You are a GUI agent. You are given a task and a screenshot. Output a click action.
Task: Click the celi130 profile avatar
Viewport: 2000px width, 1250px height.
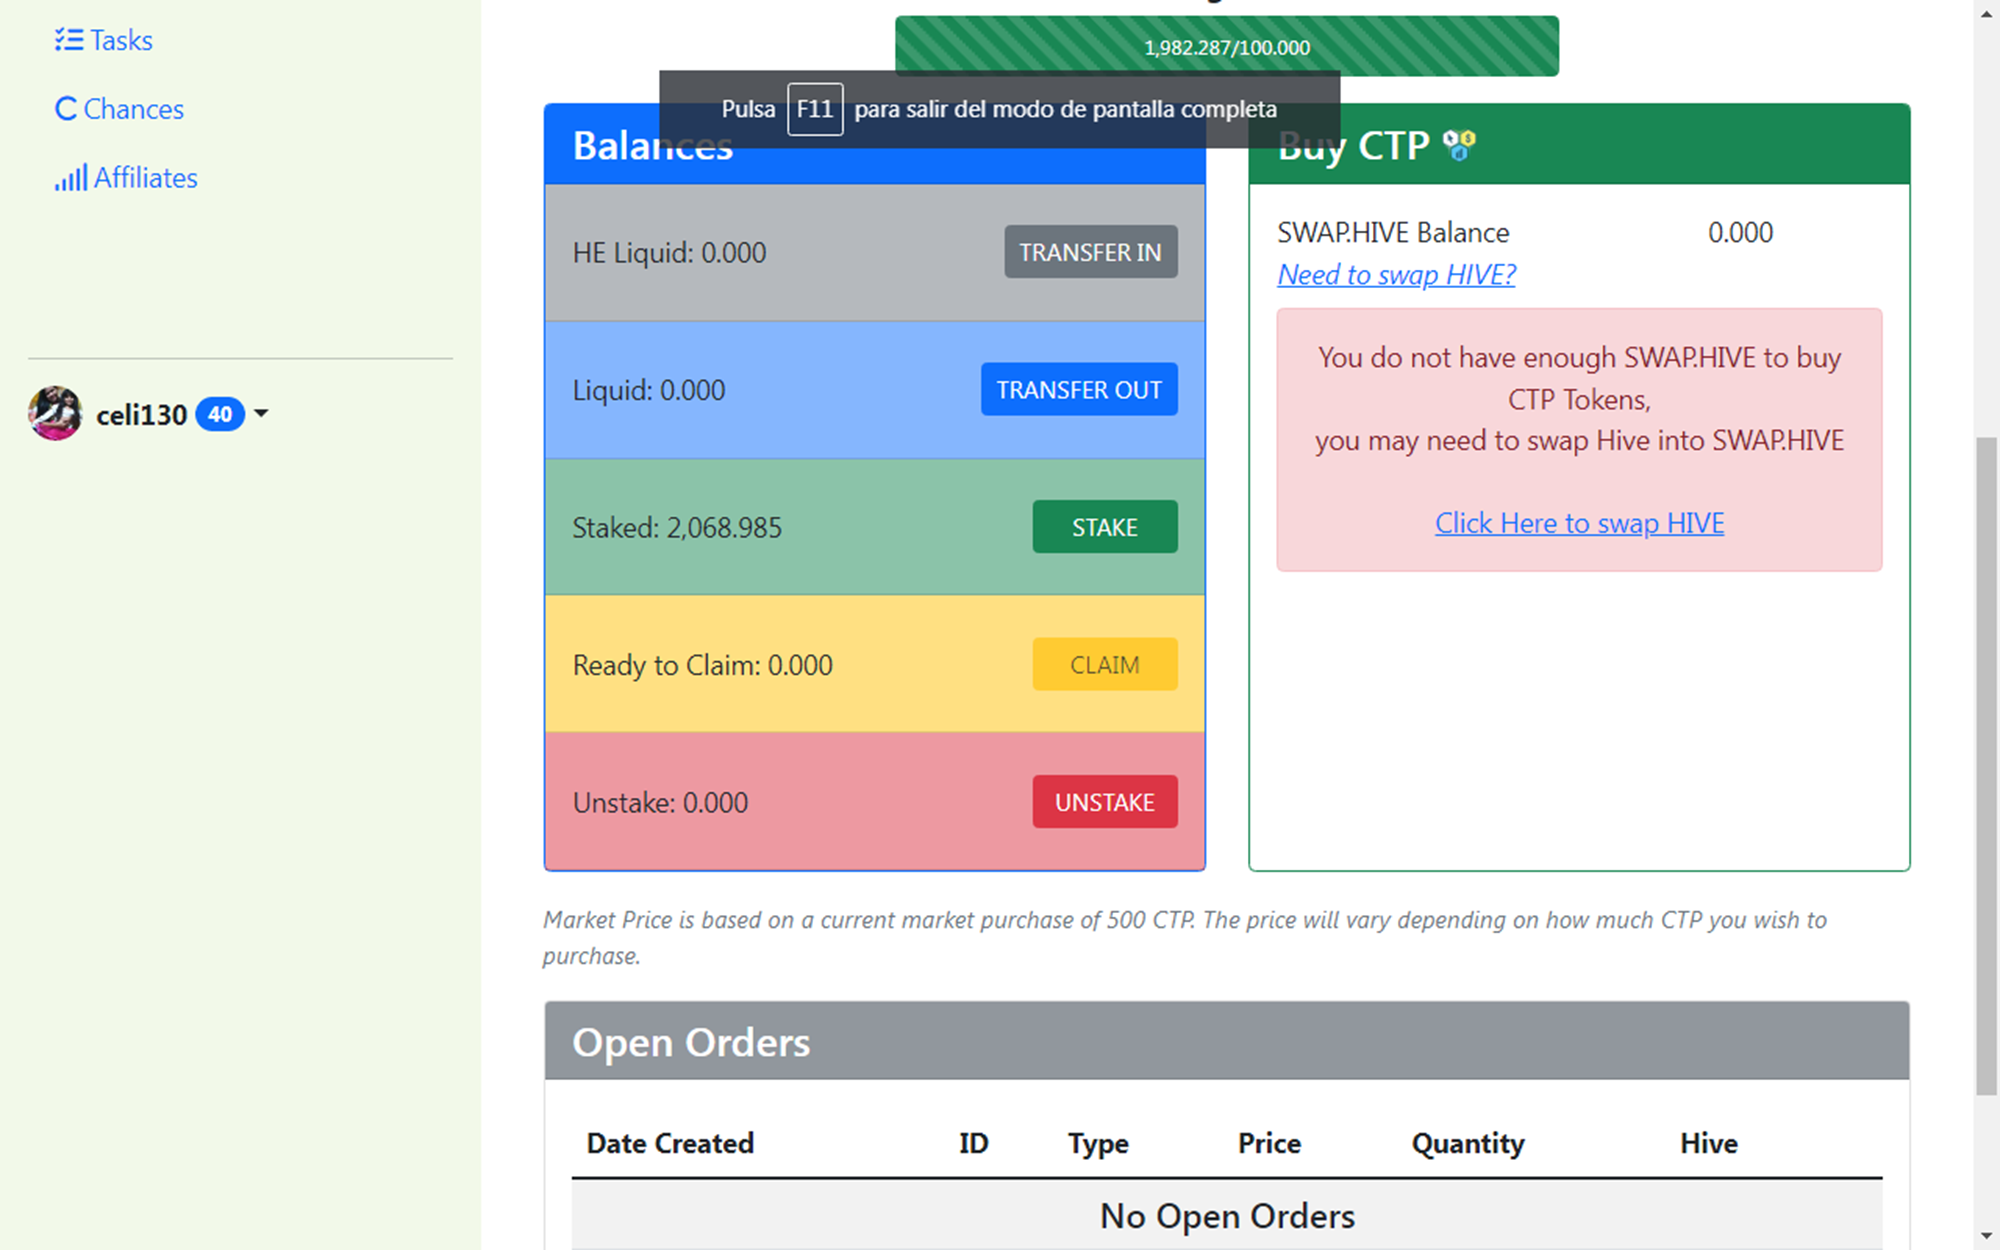(x=55, y=413)
